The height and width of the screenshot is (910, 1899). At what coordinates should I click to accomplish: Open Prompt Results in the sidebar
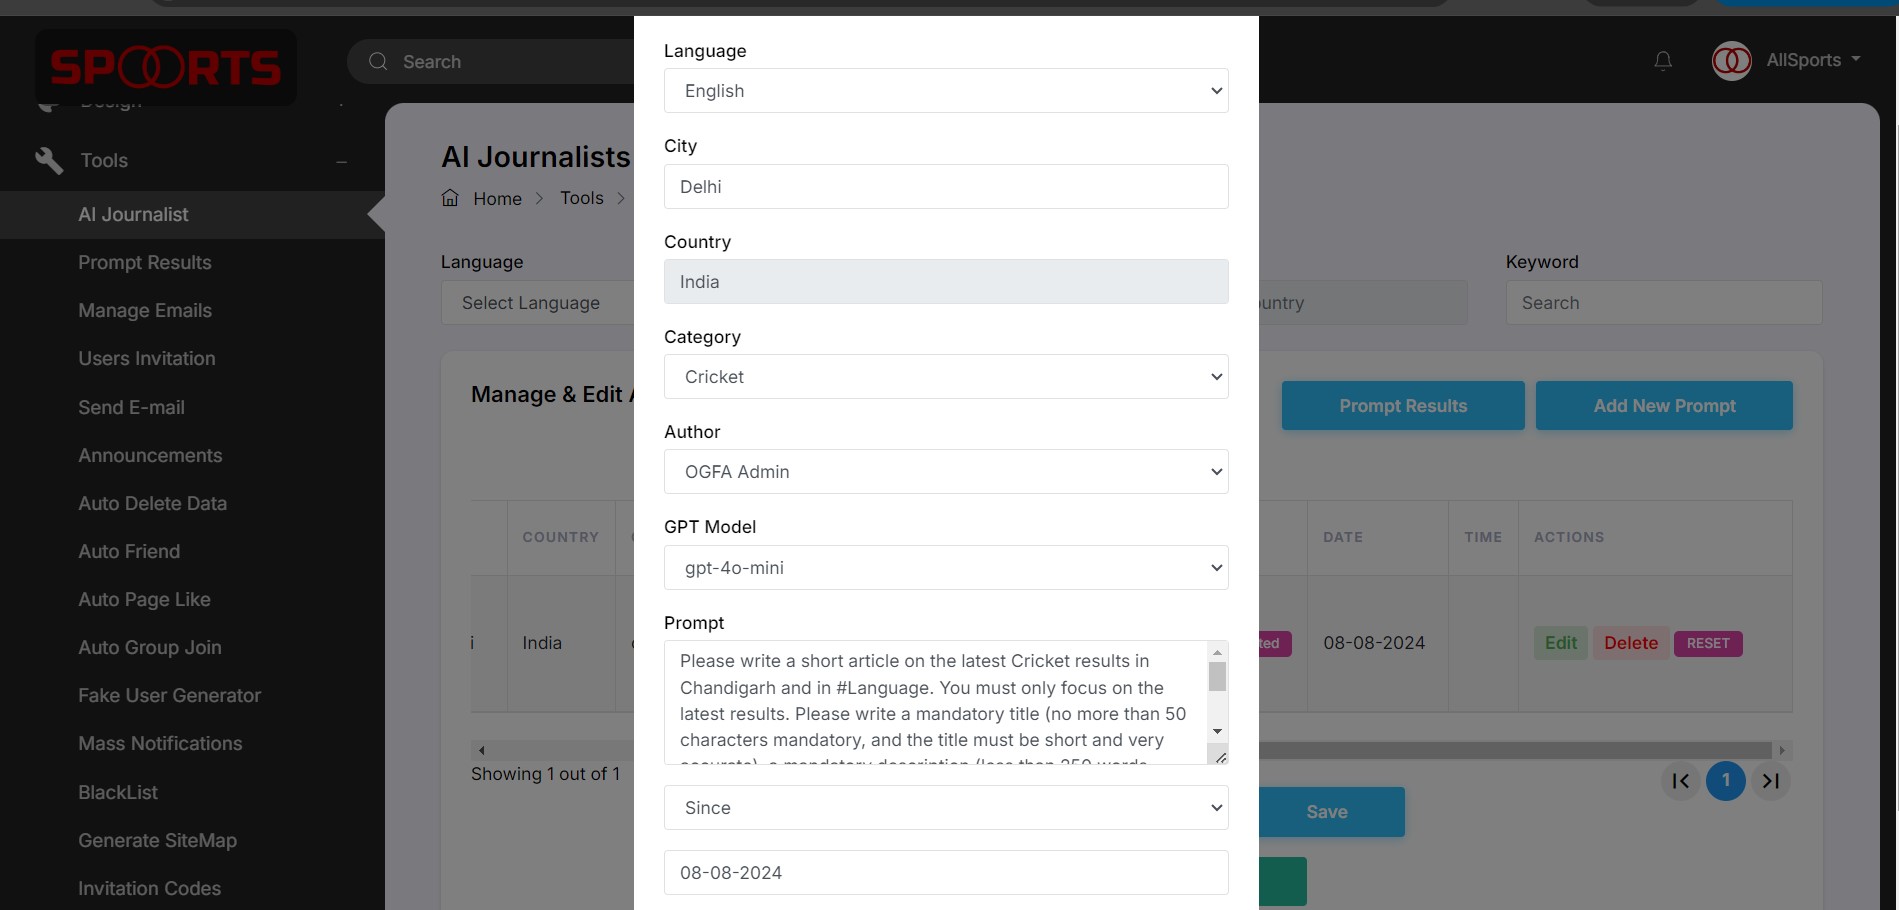tap(145, 263)
